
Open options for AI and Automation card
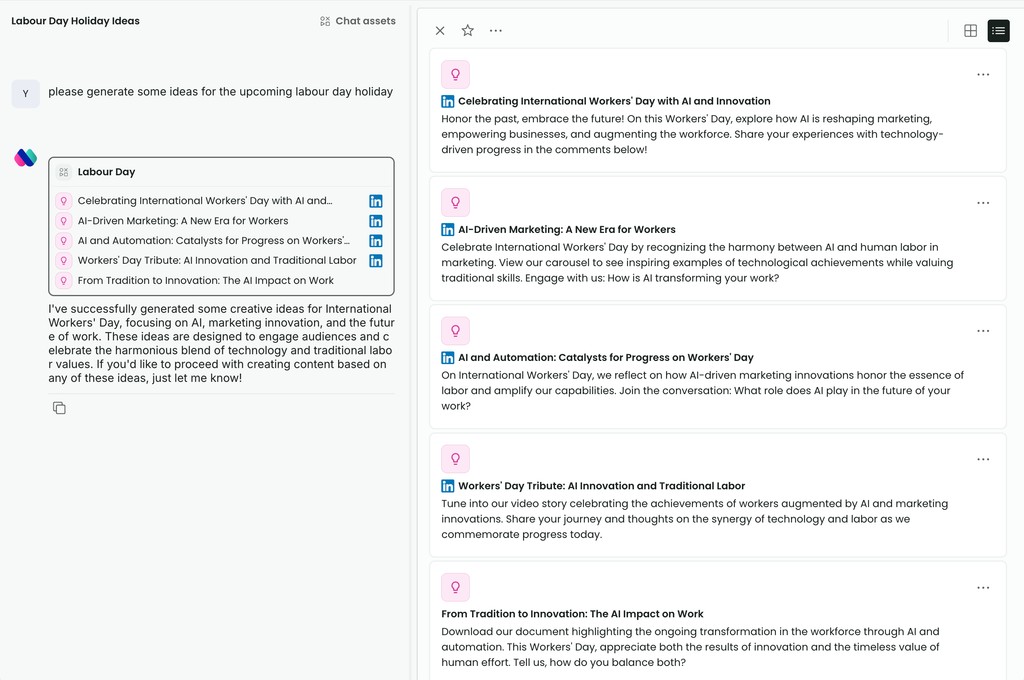(x=983, y=331)
